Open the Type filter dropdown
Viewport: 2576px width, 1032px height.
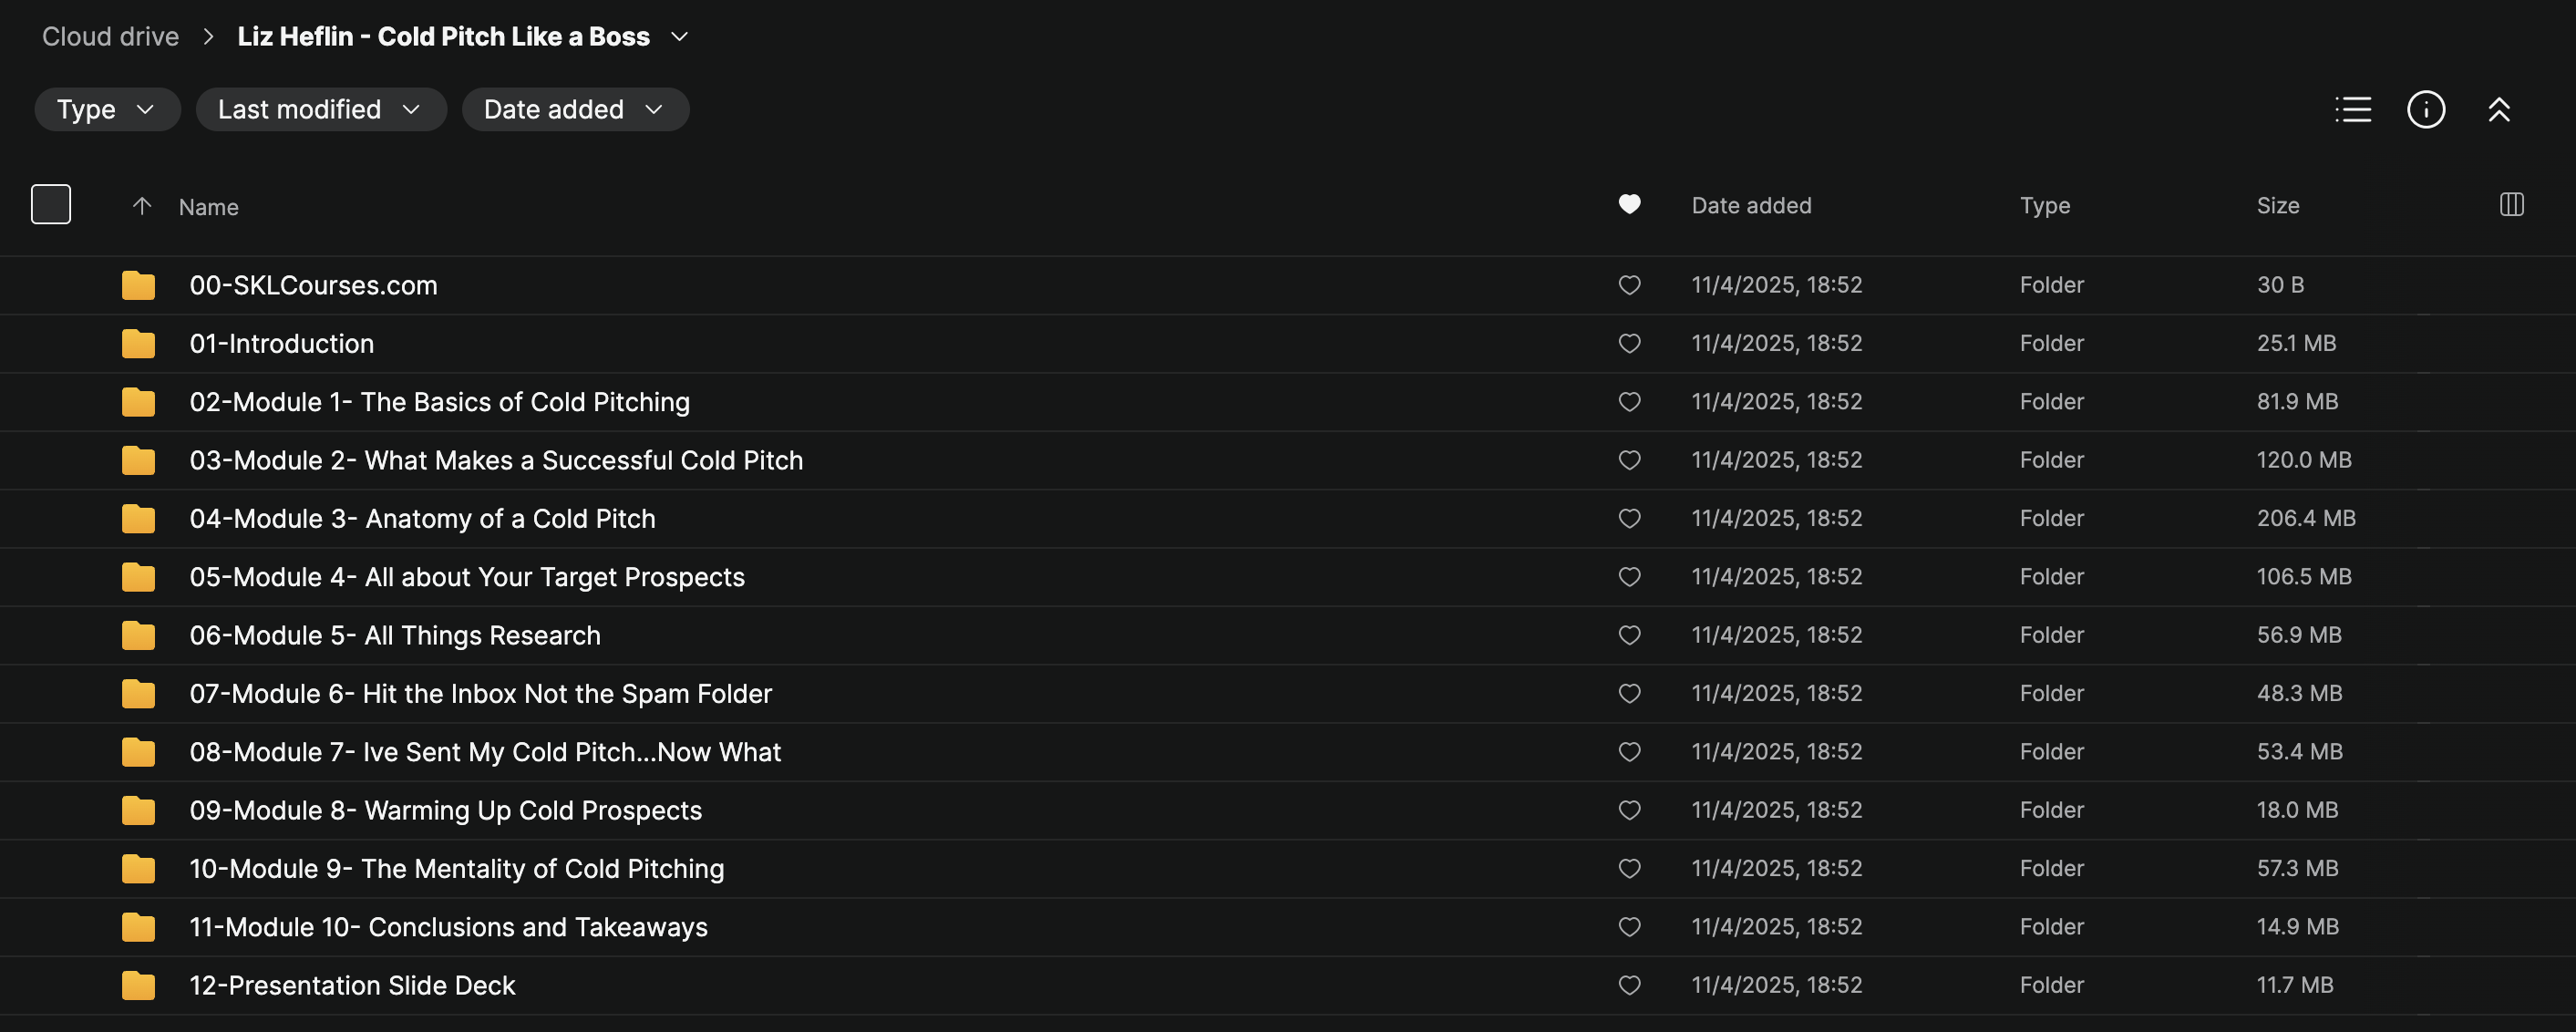tap(107, 109)
